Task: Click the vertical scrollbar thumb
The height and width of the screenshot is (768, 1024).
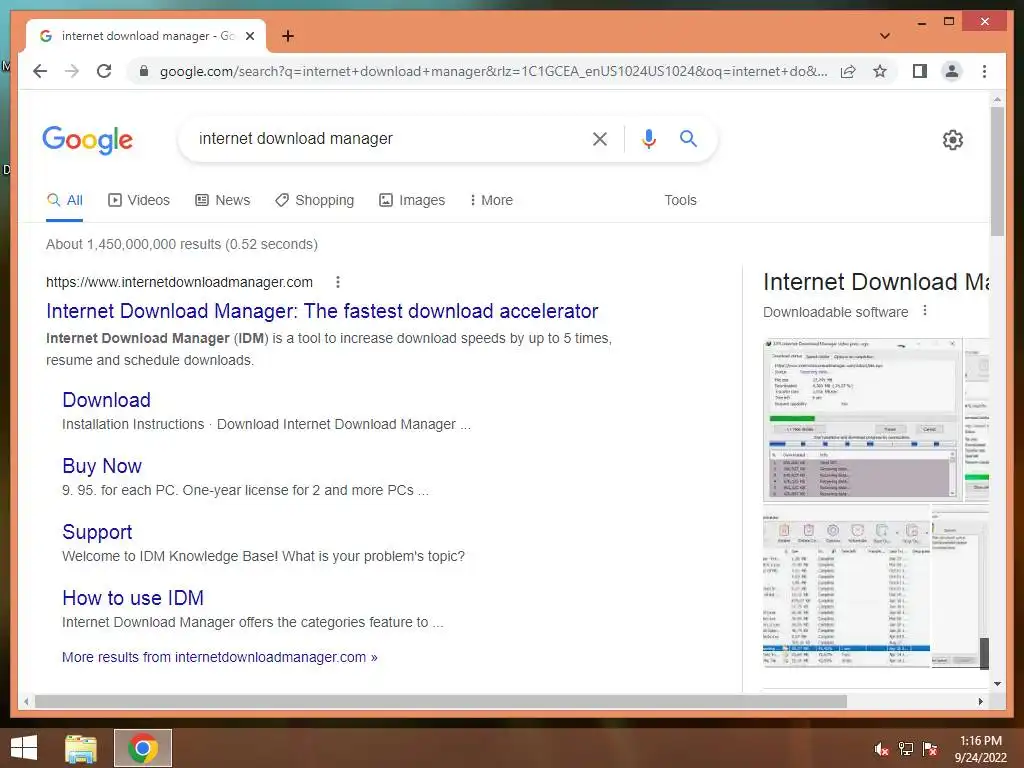Action: pos(997,171)
